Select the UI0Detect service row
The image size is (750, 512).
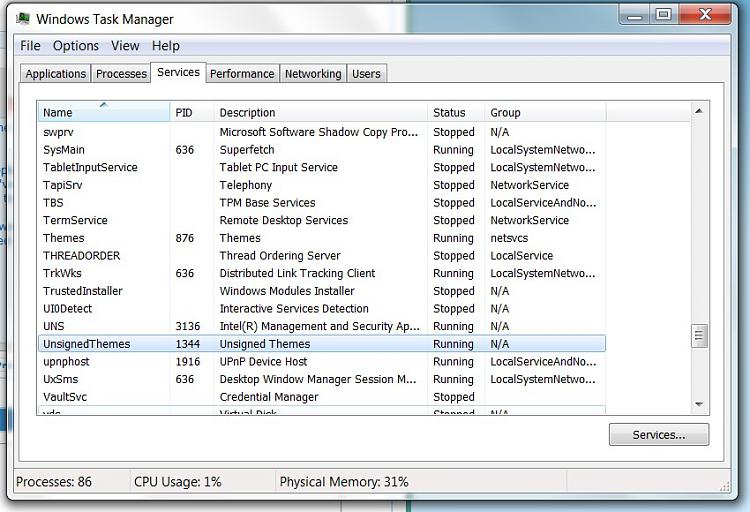(321, 309)
